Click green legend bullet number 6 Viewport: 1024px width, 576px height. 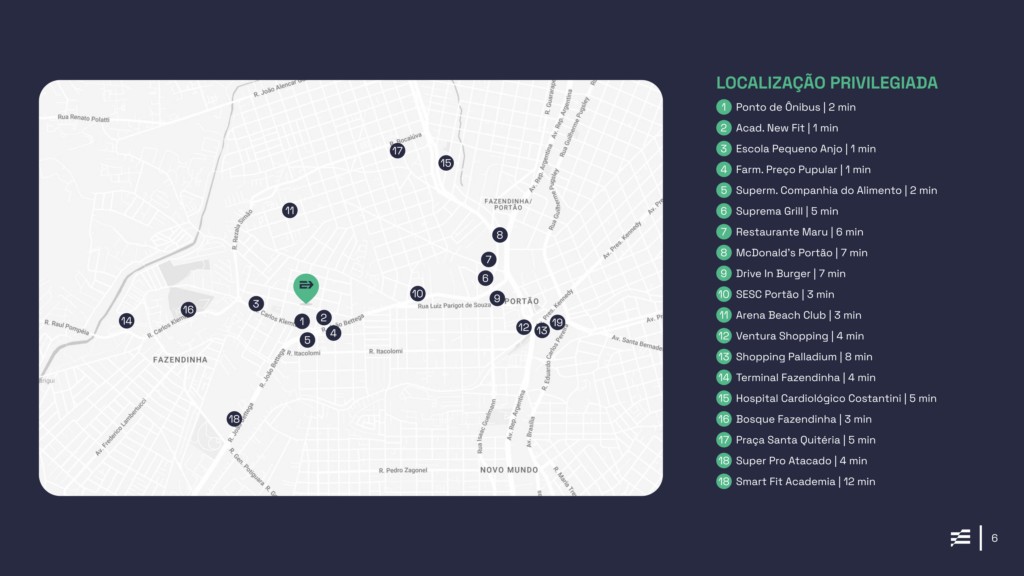pos(724,211)
